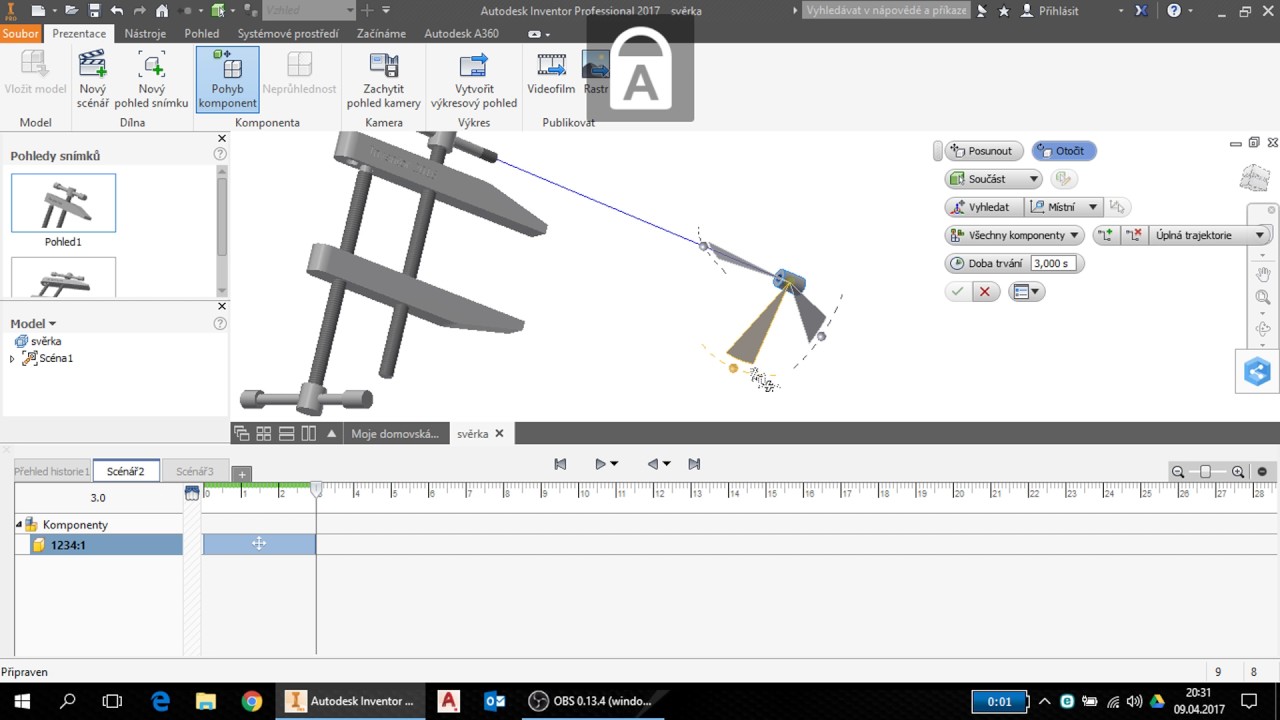The height and width of the screenshot is (720, 1280).
Task: Select the Posunout move mode
Action: pyautogui.click(x=984, y=151)
